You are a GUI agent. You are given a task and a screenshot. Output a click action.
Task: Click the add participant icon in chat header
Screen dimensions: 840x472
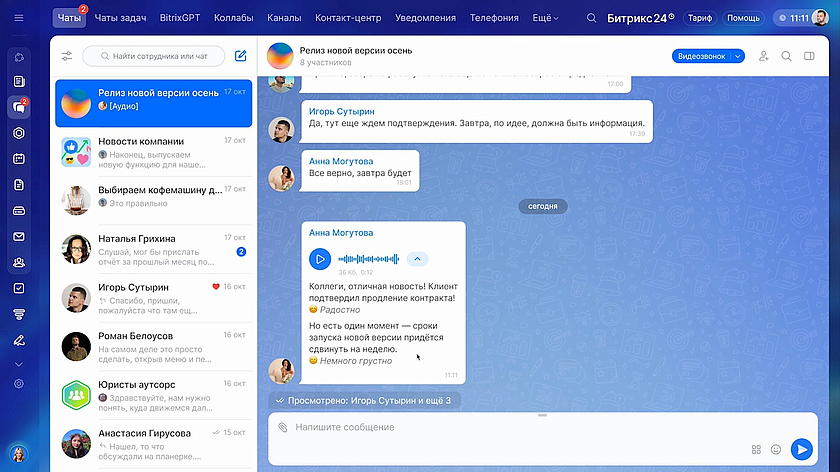tap(764, 56)
